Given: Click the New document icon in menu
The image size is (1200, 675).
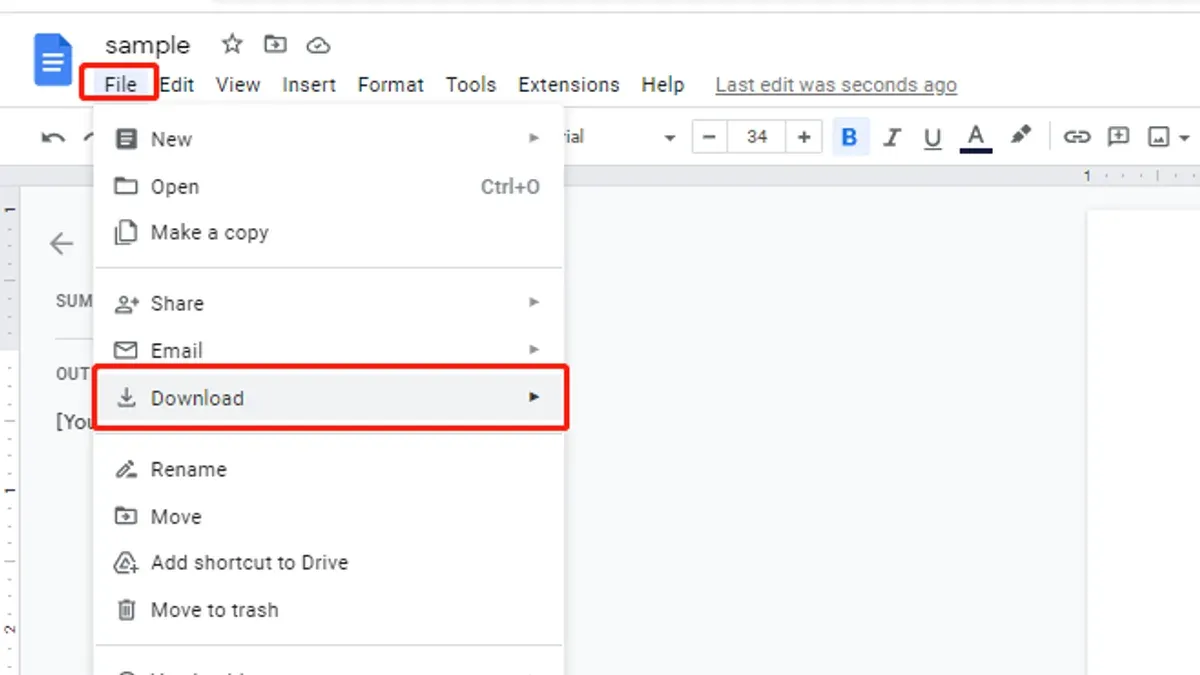Looking at the screenshot, I should [126, 139].
